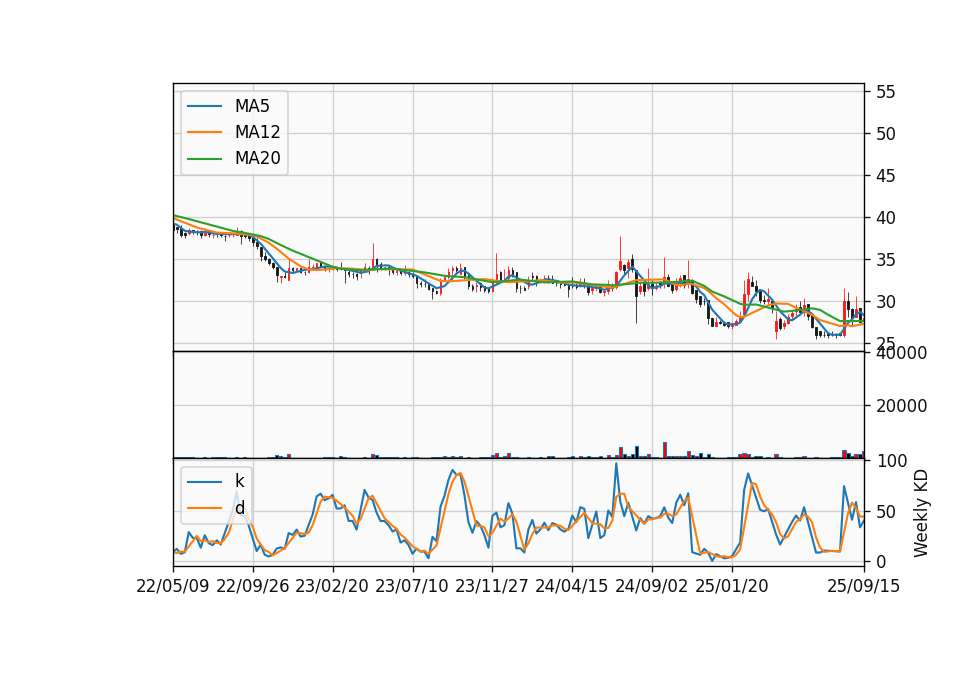Click the 100 tick on the KD axis

pos(891,461)
